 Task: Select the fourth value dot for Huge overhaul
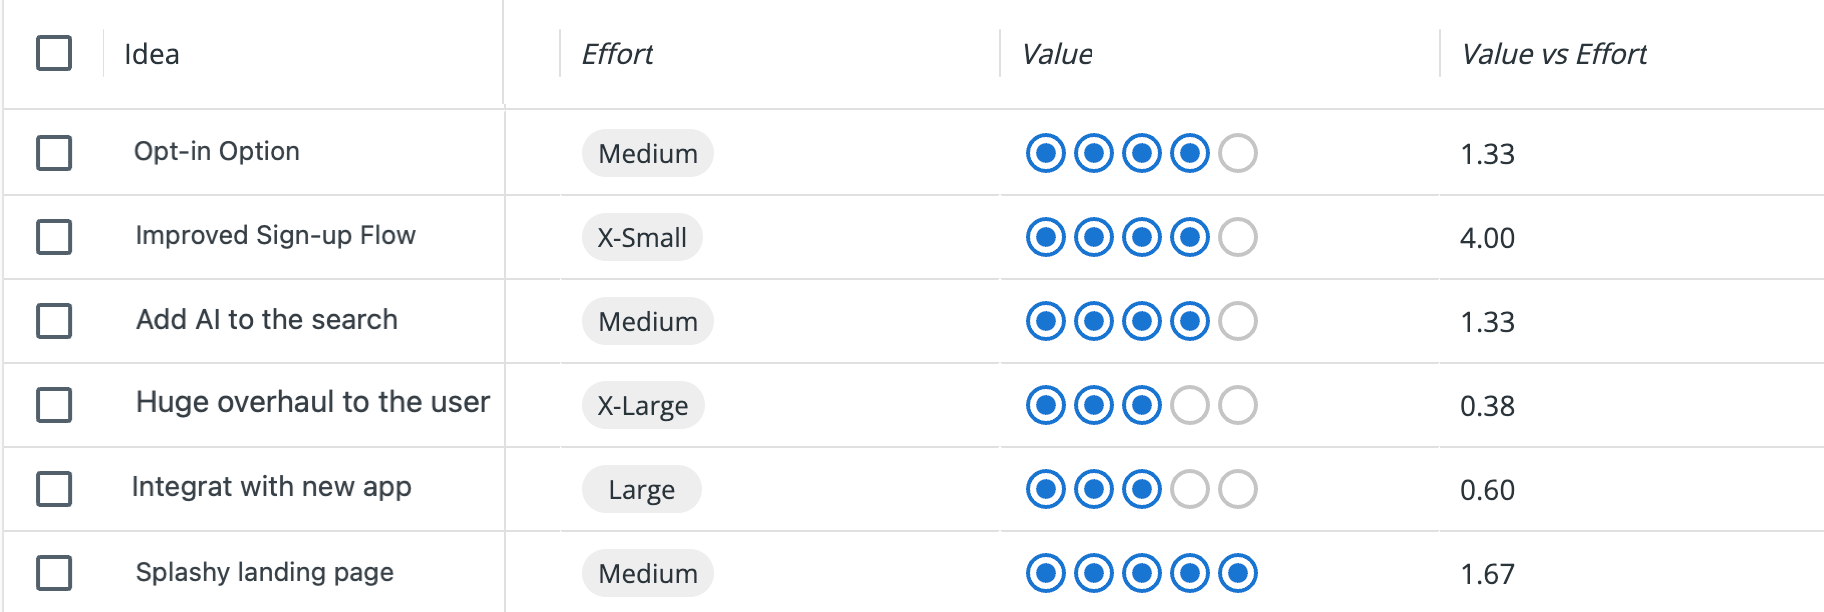[1189, 406]
